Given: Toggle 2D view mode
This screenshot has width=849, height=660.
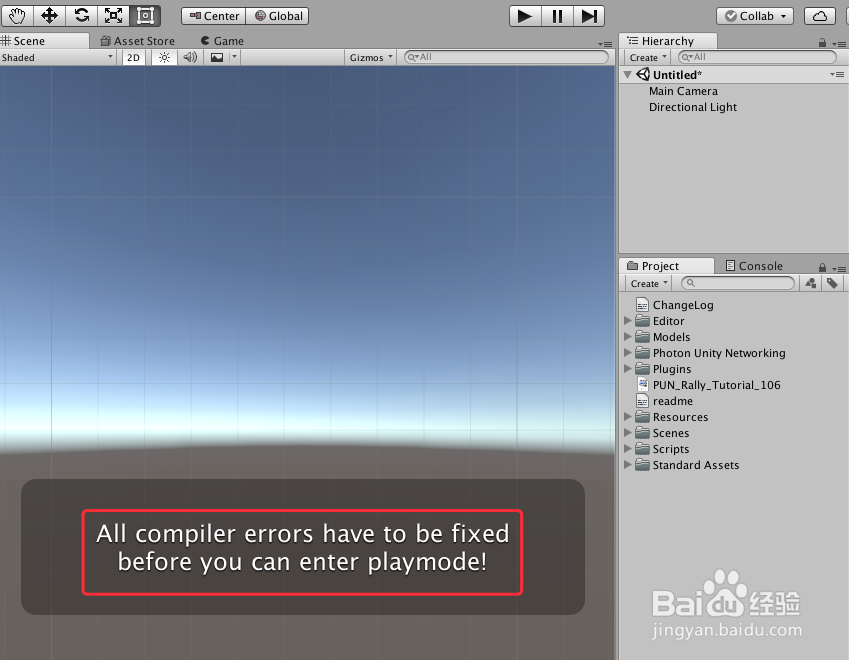Looking at the screenshot, I should [x=133, y=57].
